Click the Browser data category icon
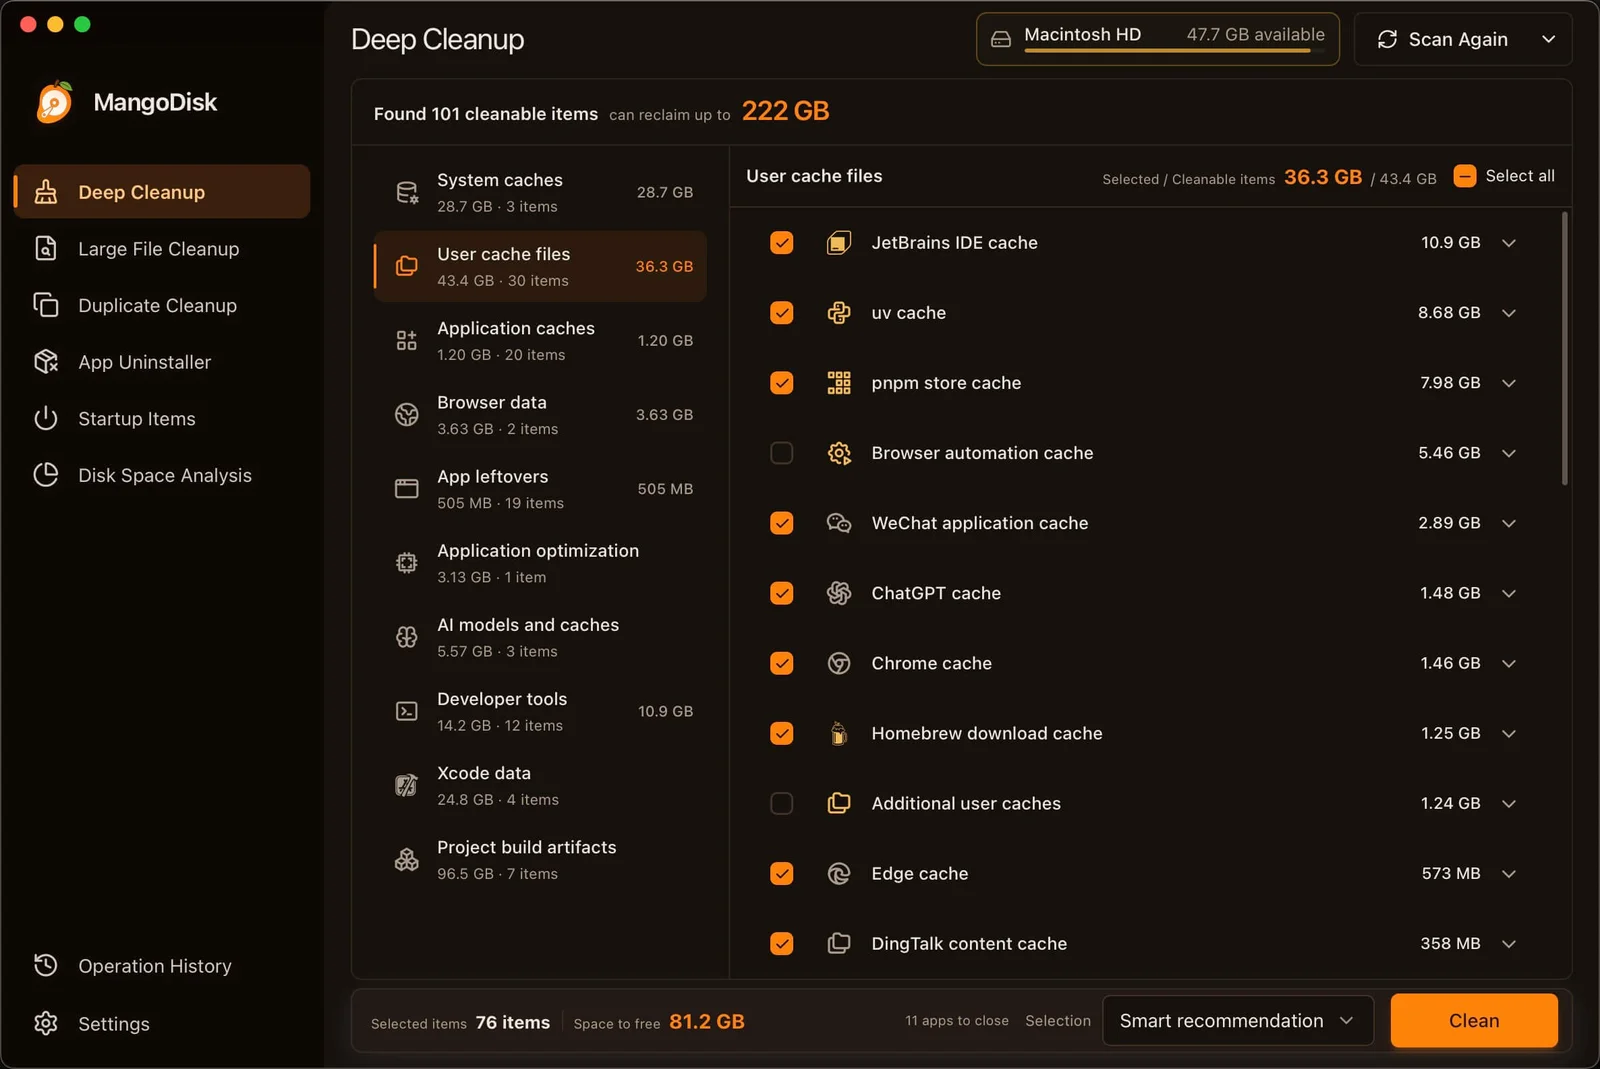 406,414
